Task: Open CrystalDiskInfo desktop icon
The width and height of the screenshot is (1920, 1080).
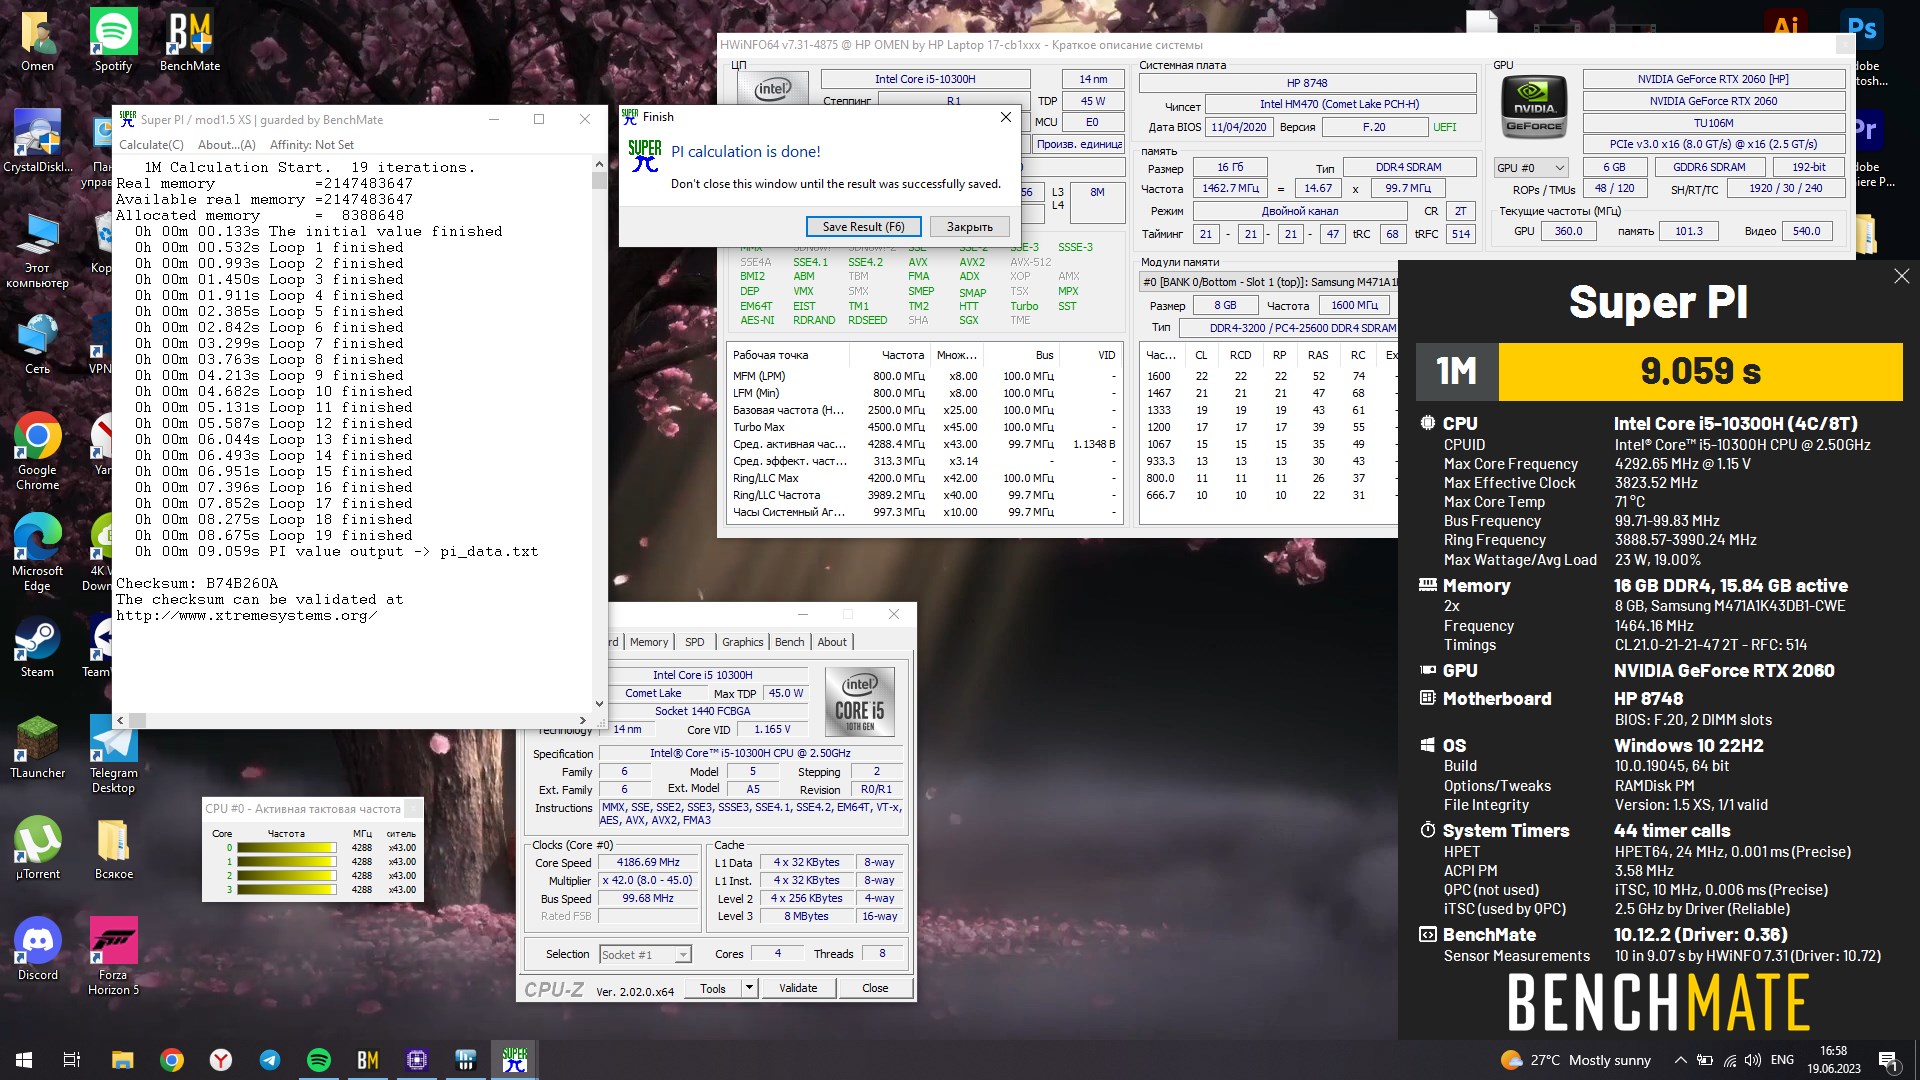Action: [38, 142]
